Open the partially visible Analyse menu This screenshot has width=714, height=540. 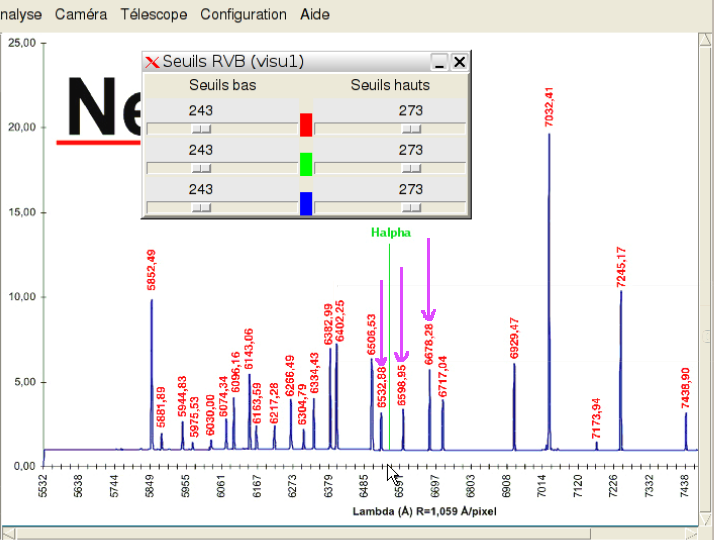click(x=21, y=14)
